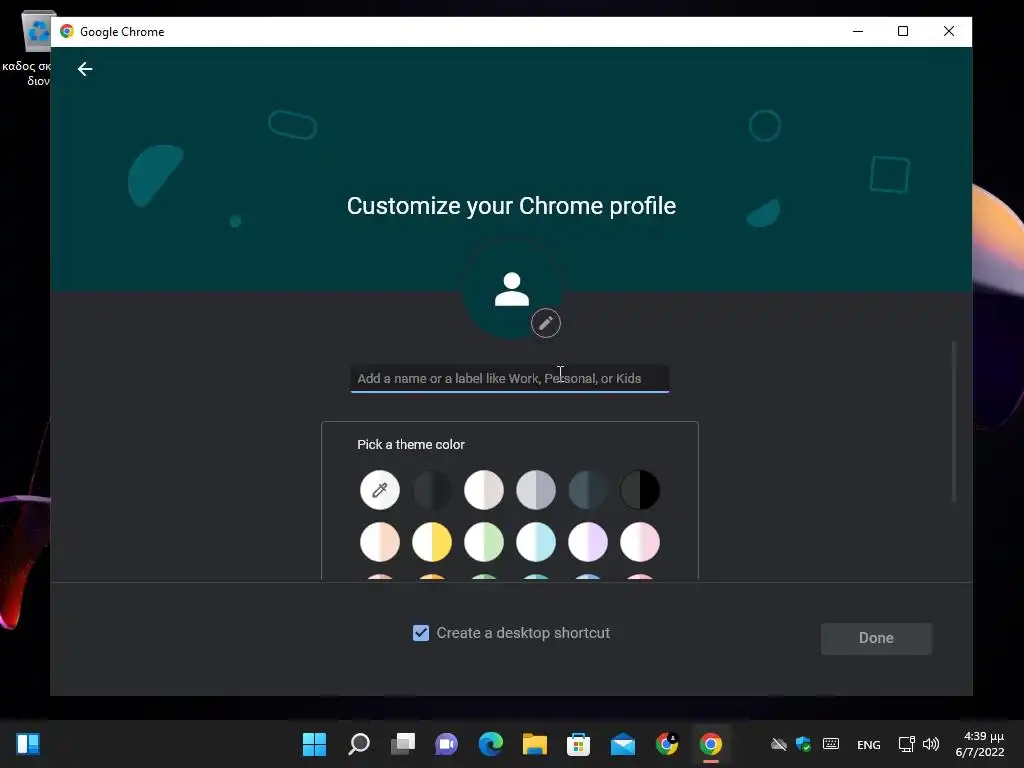Viewport: 1024px width, 768px height.
Task: Open Task View on taskbar
Action: pyautogui.click(x=403, y=744)
